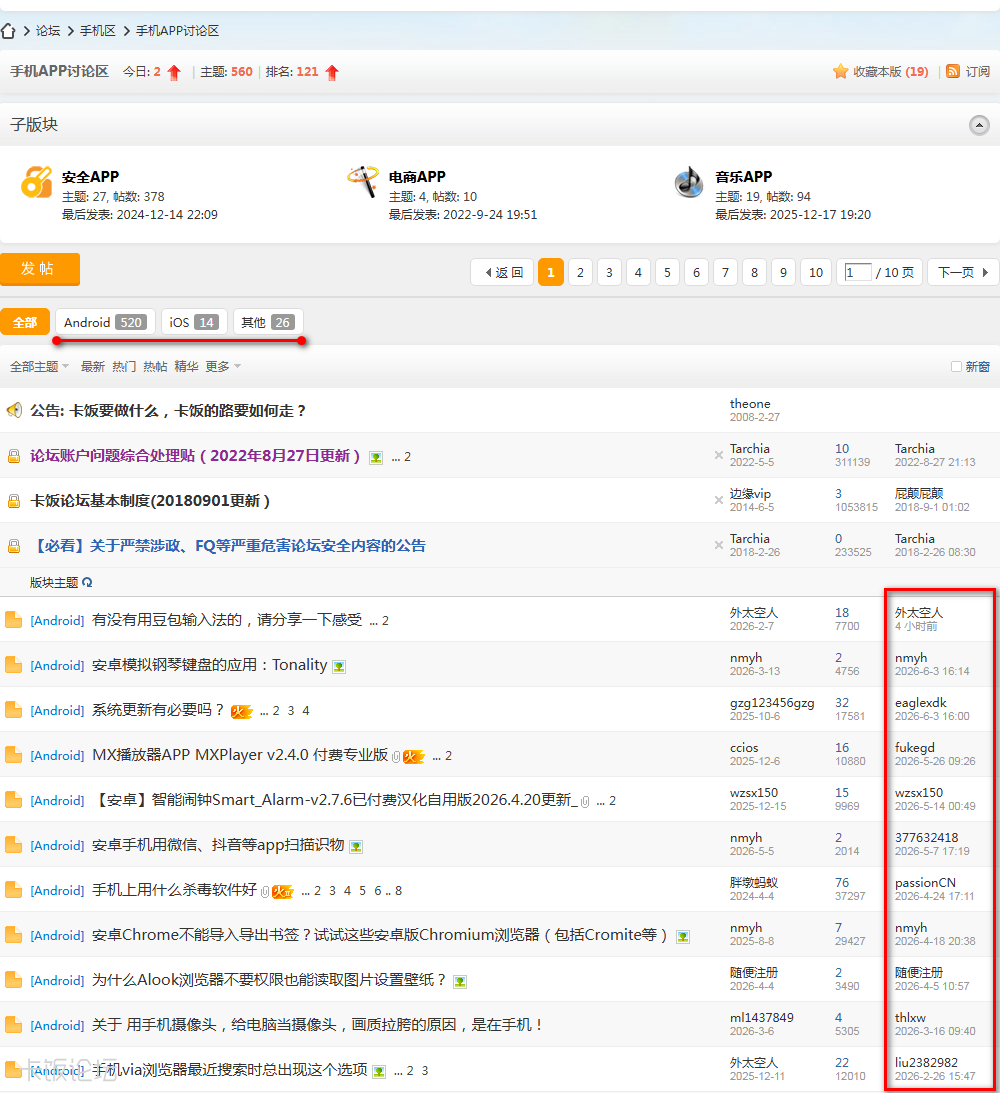Click the 发帖 new post button
The height and width of the screenshot is (1093, 1000).
40,269
